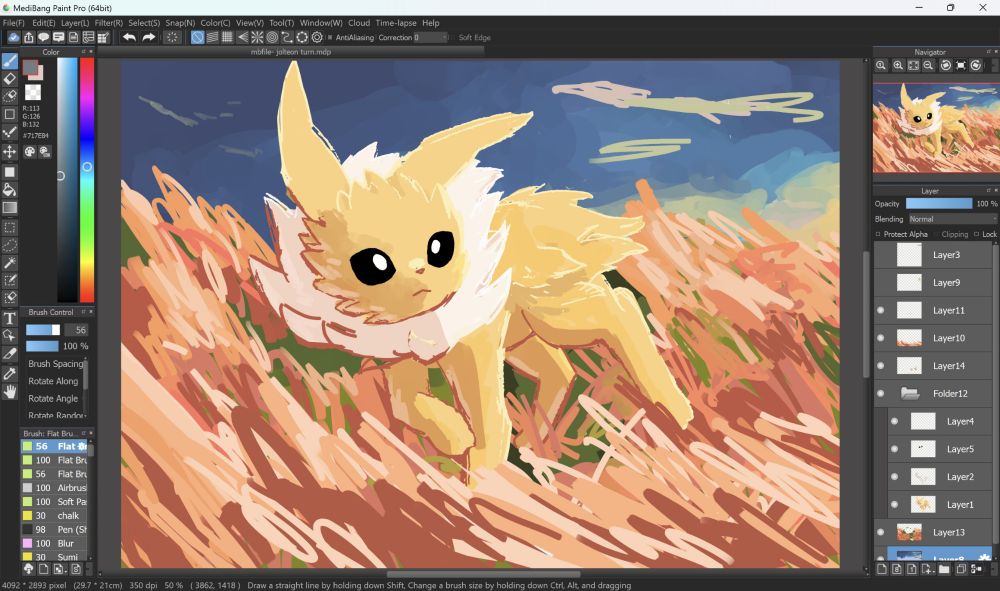This screenshot has height=591, width=1000.
Task: Open the Time-lapse menu
Action: (x=395, y=23)
